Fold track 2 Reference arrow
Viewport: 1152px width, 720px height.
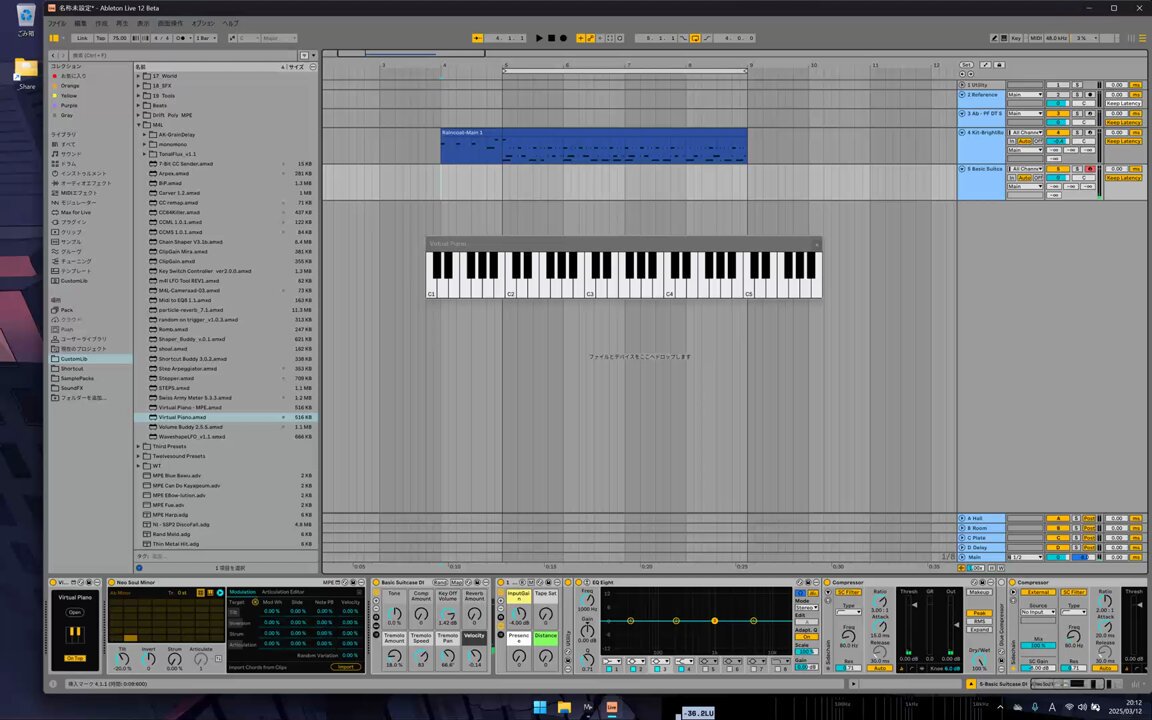pyautogui.click(x=962, y=95)
